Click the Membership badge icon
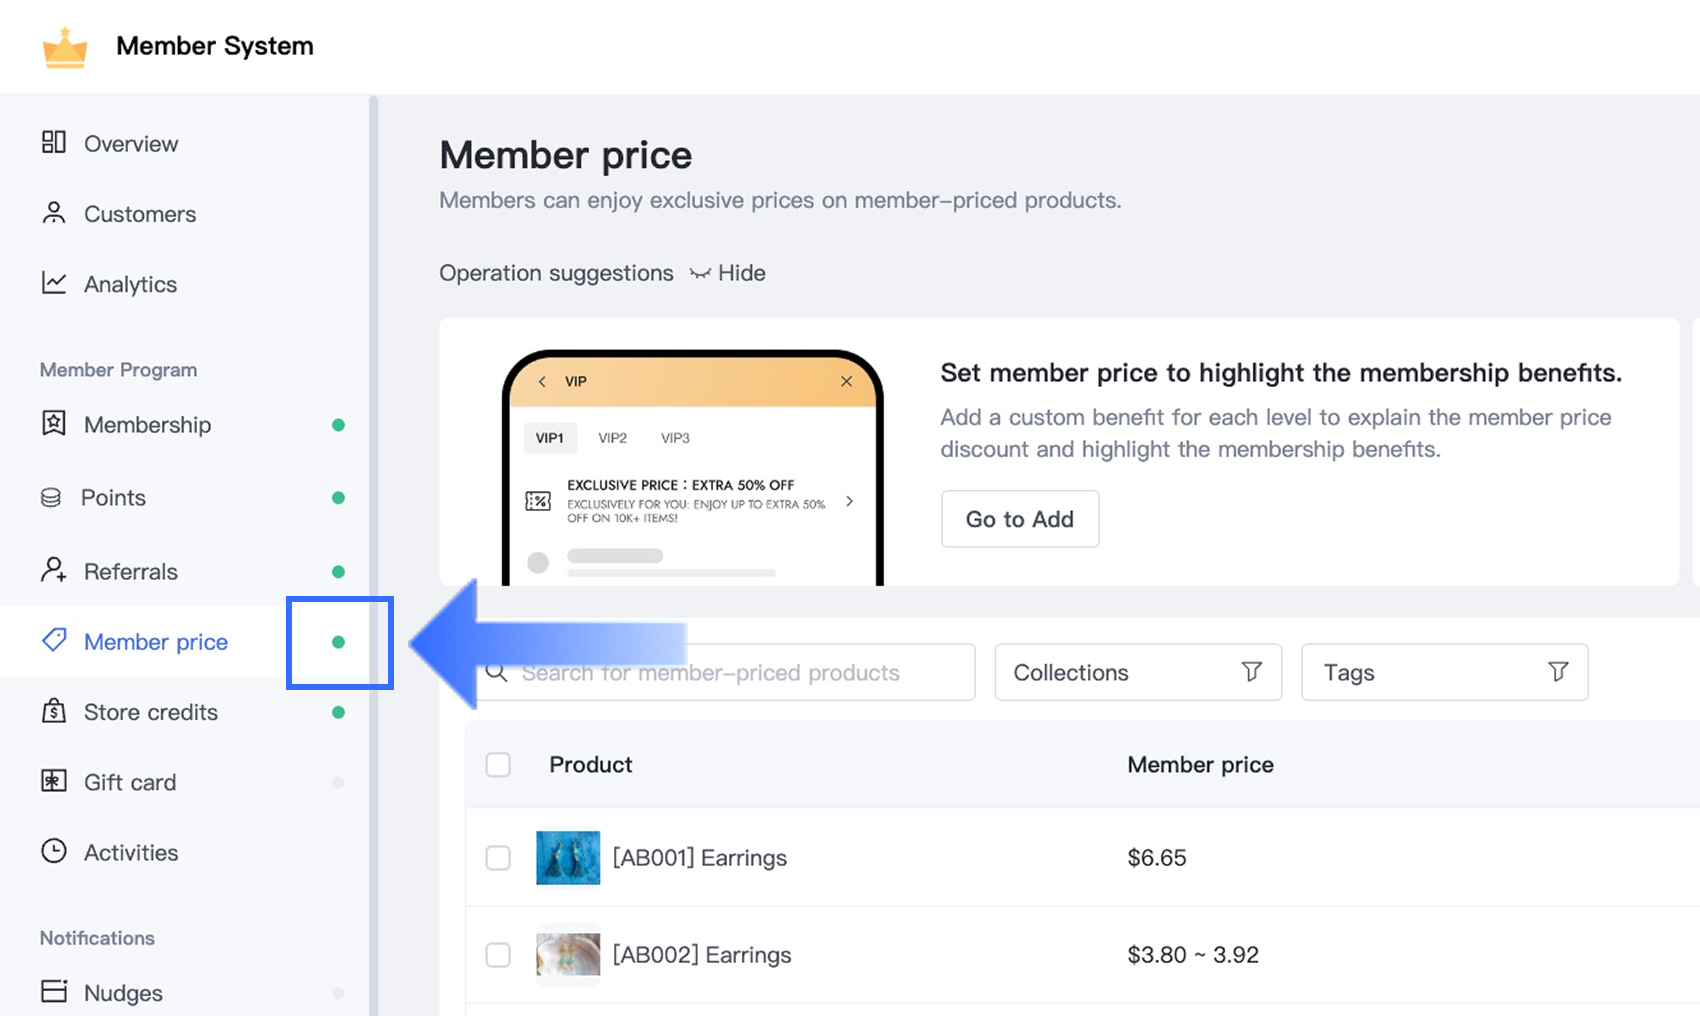The height and width of the screenshot is (1016, 1700). [x=54, y=424]
